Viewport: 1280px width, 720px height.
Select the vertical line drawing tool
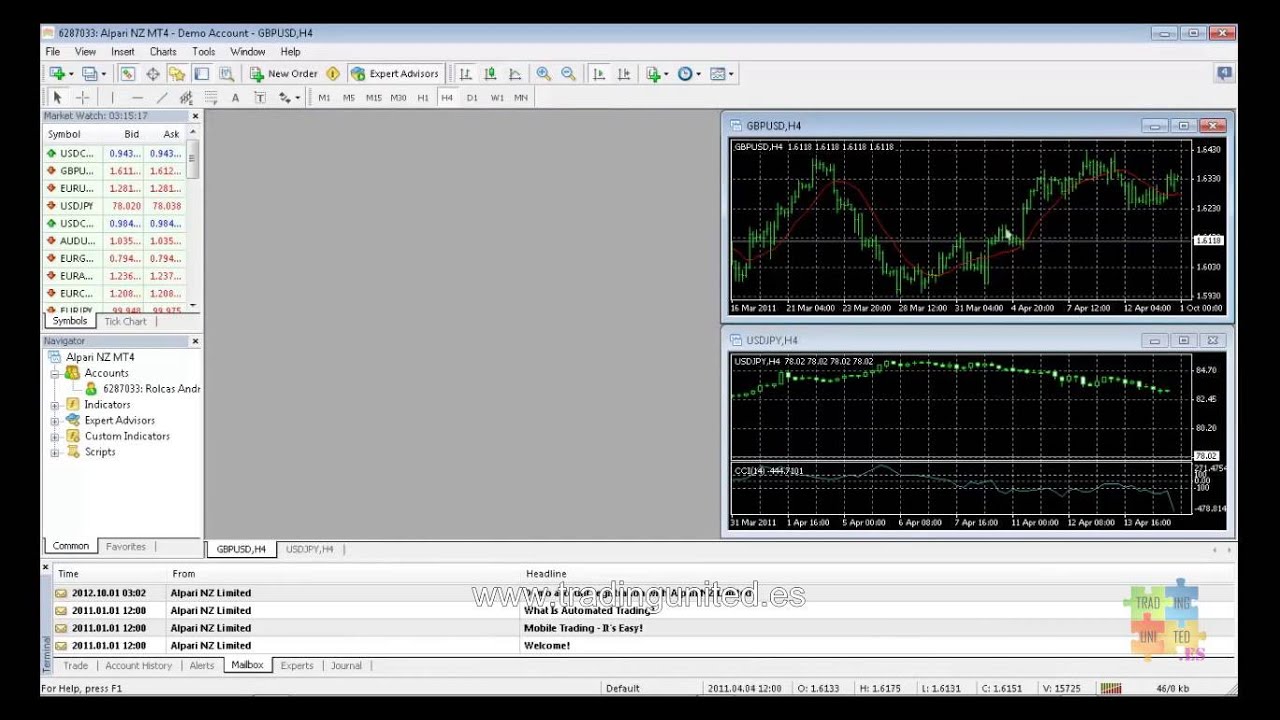(x=112, y=97)
